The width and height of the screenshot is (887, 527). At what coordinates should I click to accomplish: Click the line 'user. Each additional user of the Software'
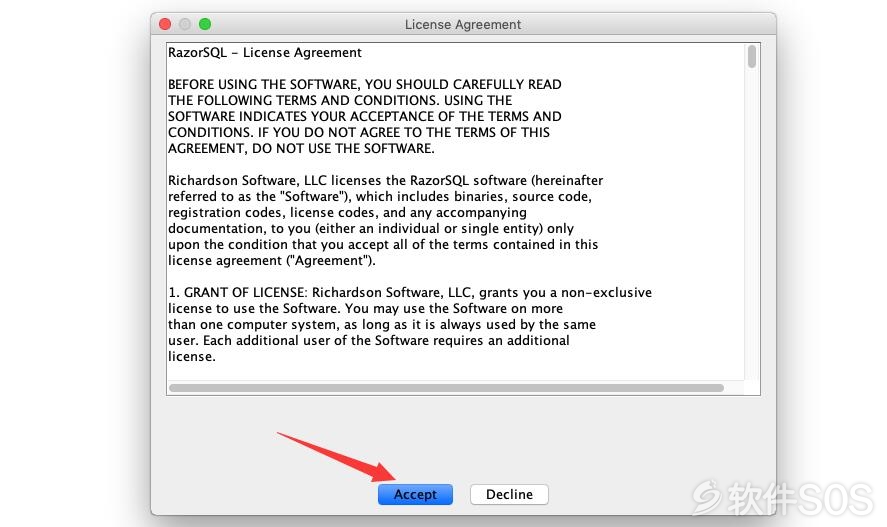point(369,340)
